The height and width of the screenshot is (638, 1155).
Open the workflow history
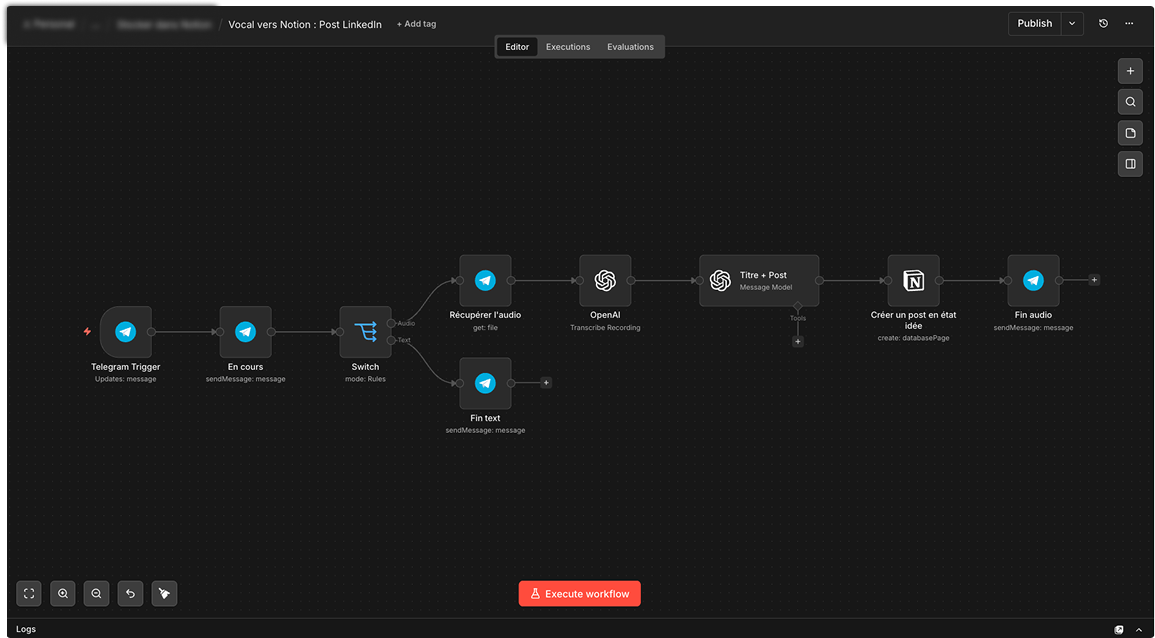[x=1103, y=24]
